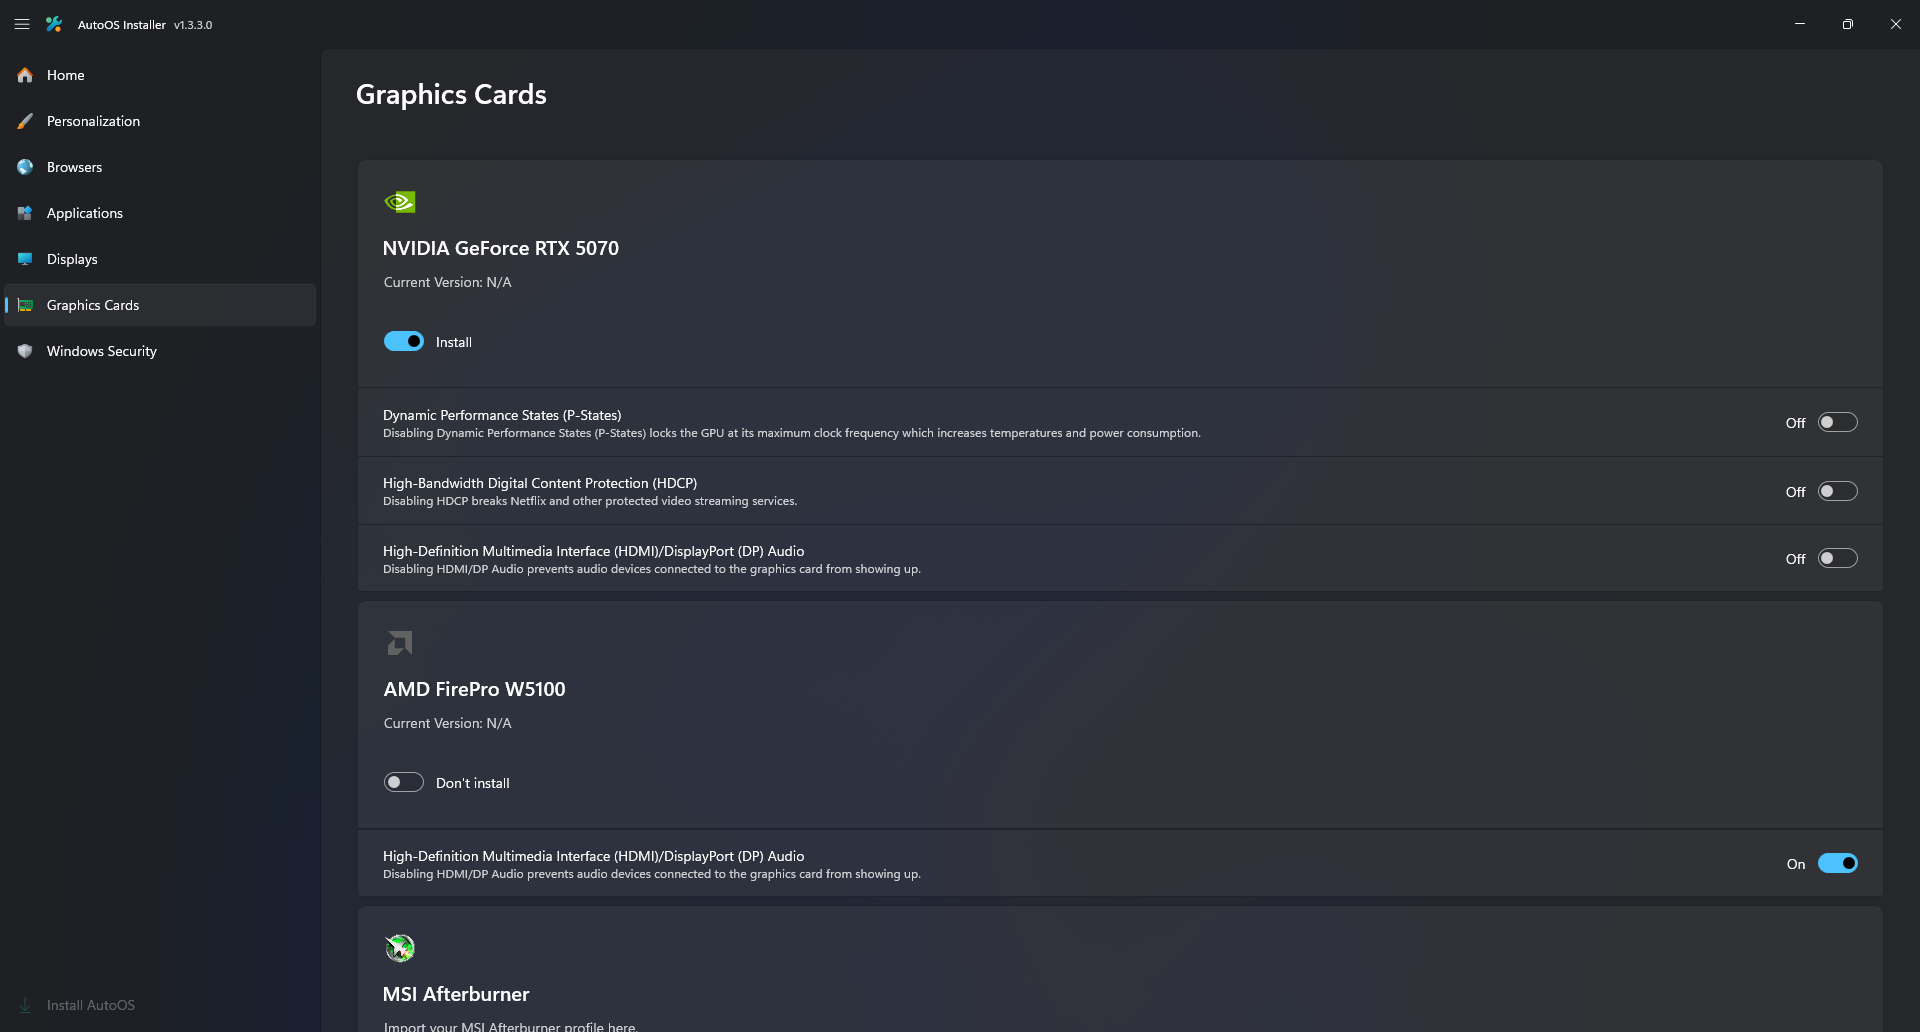Click the AutoOS Installer logo icon
Screen dimensions: 1920x1032
pyautogui.click(x=54, y=24)
